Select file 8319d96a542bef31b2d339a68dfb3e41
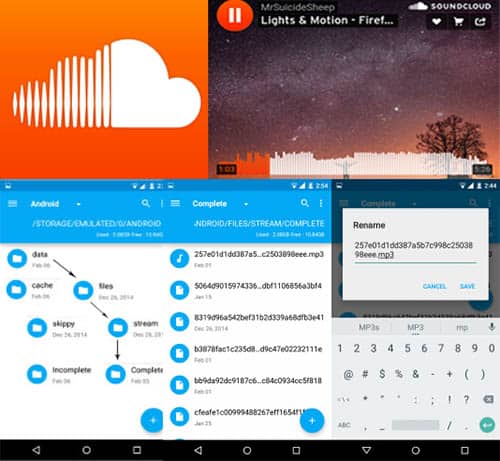Screen dimensions: 500x461 pyautogui.click(x=247, y=322)
